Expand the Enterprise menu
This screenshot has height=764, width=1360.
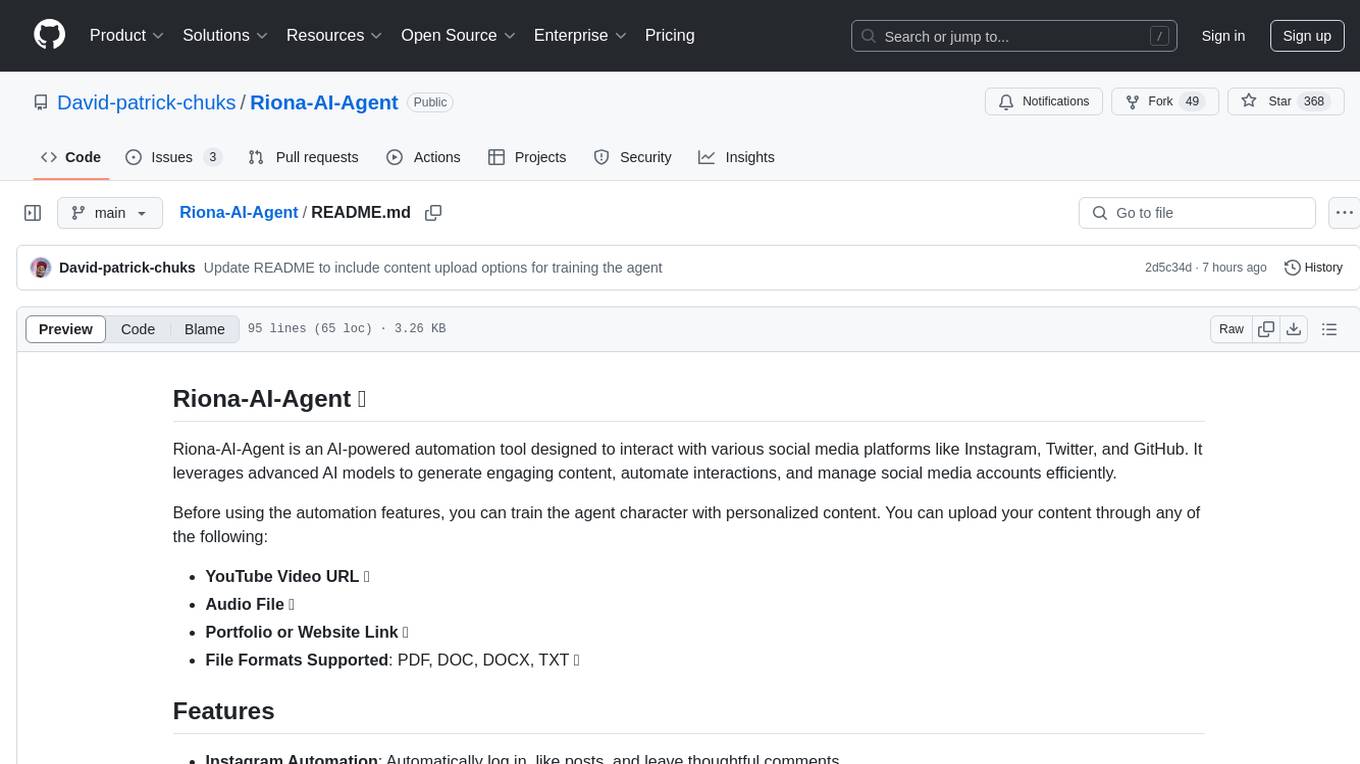pyautogui.click(x=580, y=35)
